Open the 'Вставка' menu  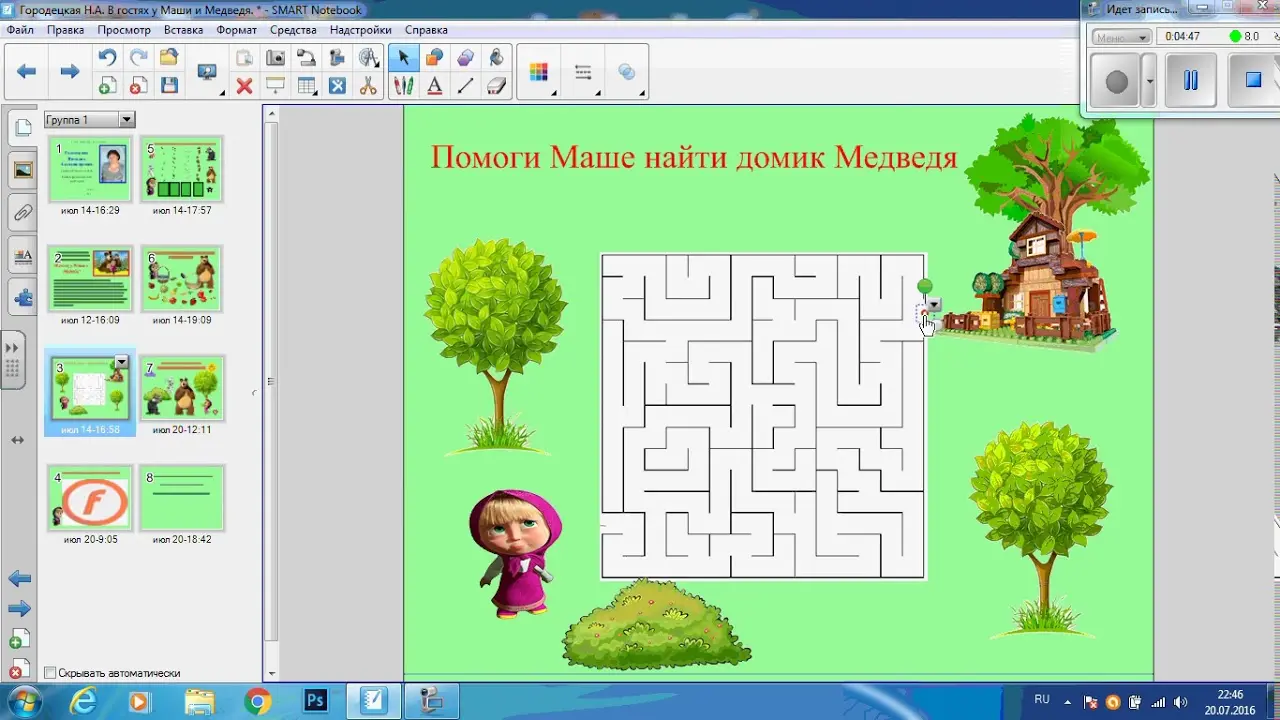[183, 30]
